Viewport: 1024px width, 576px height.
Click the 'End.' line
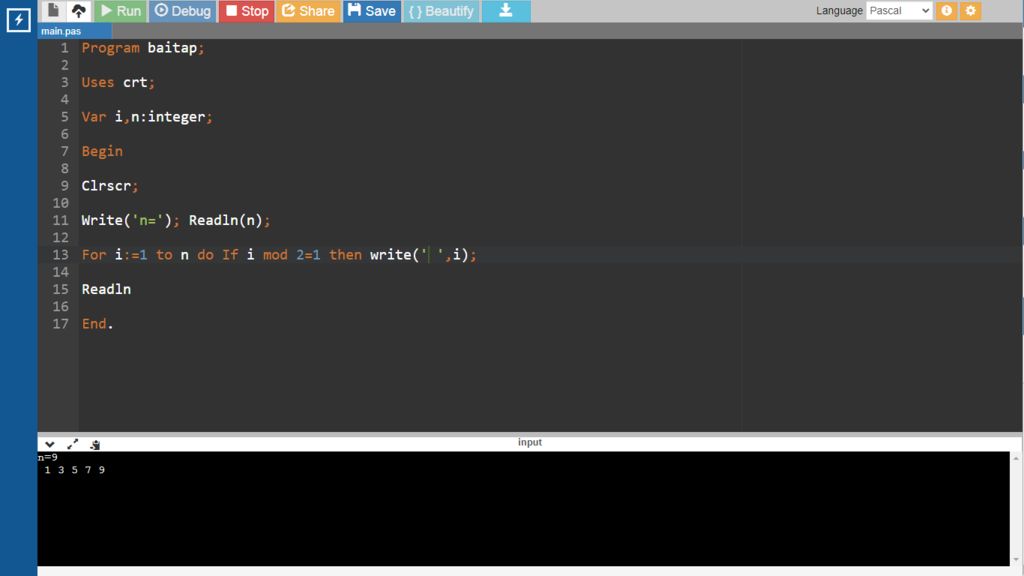pyautogui.click(x=97, y=324)
